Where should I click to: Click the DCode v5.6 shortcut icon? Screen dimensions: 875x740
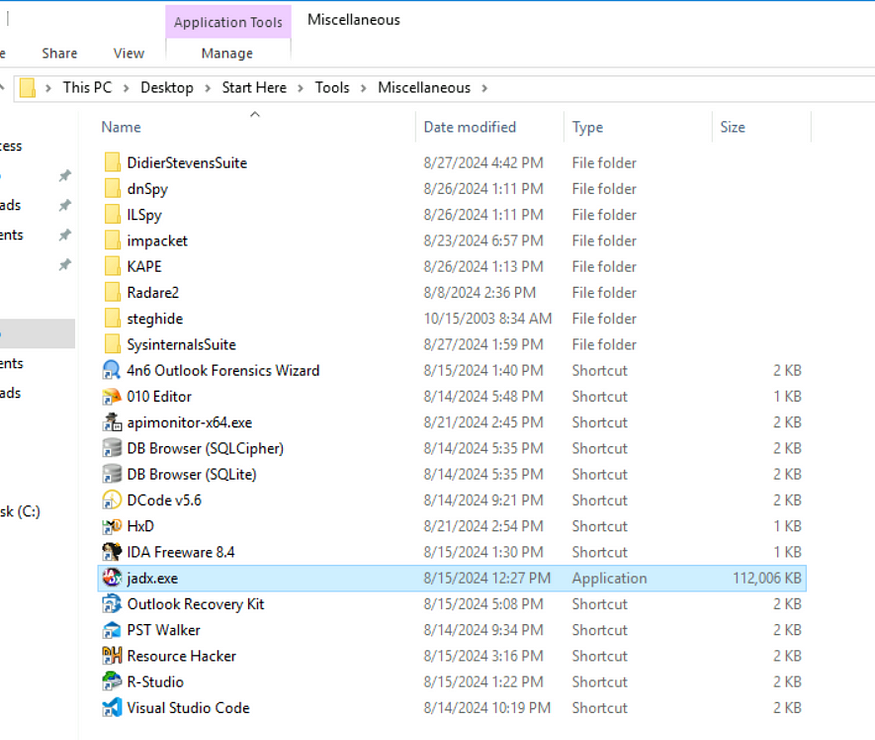click(112, 500)
